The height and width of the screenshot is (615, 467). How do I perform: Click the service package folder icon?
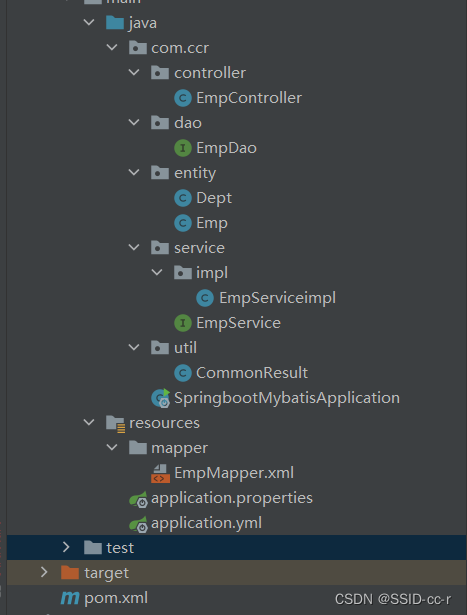[x=160, y=248]
